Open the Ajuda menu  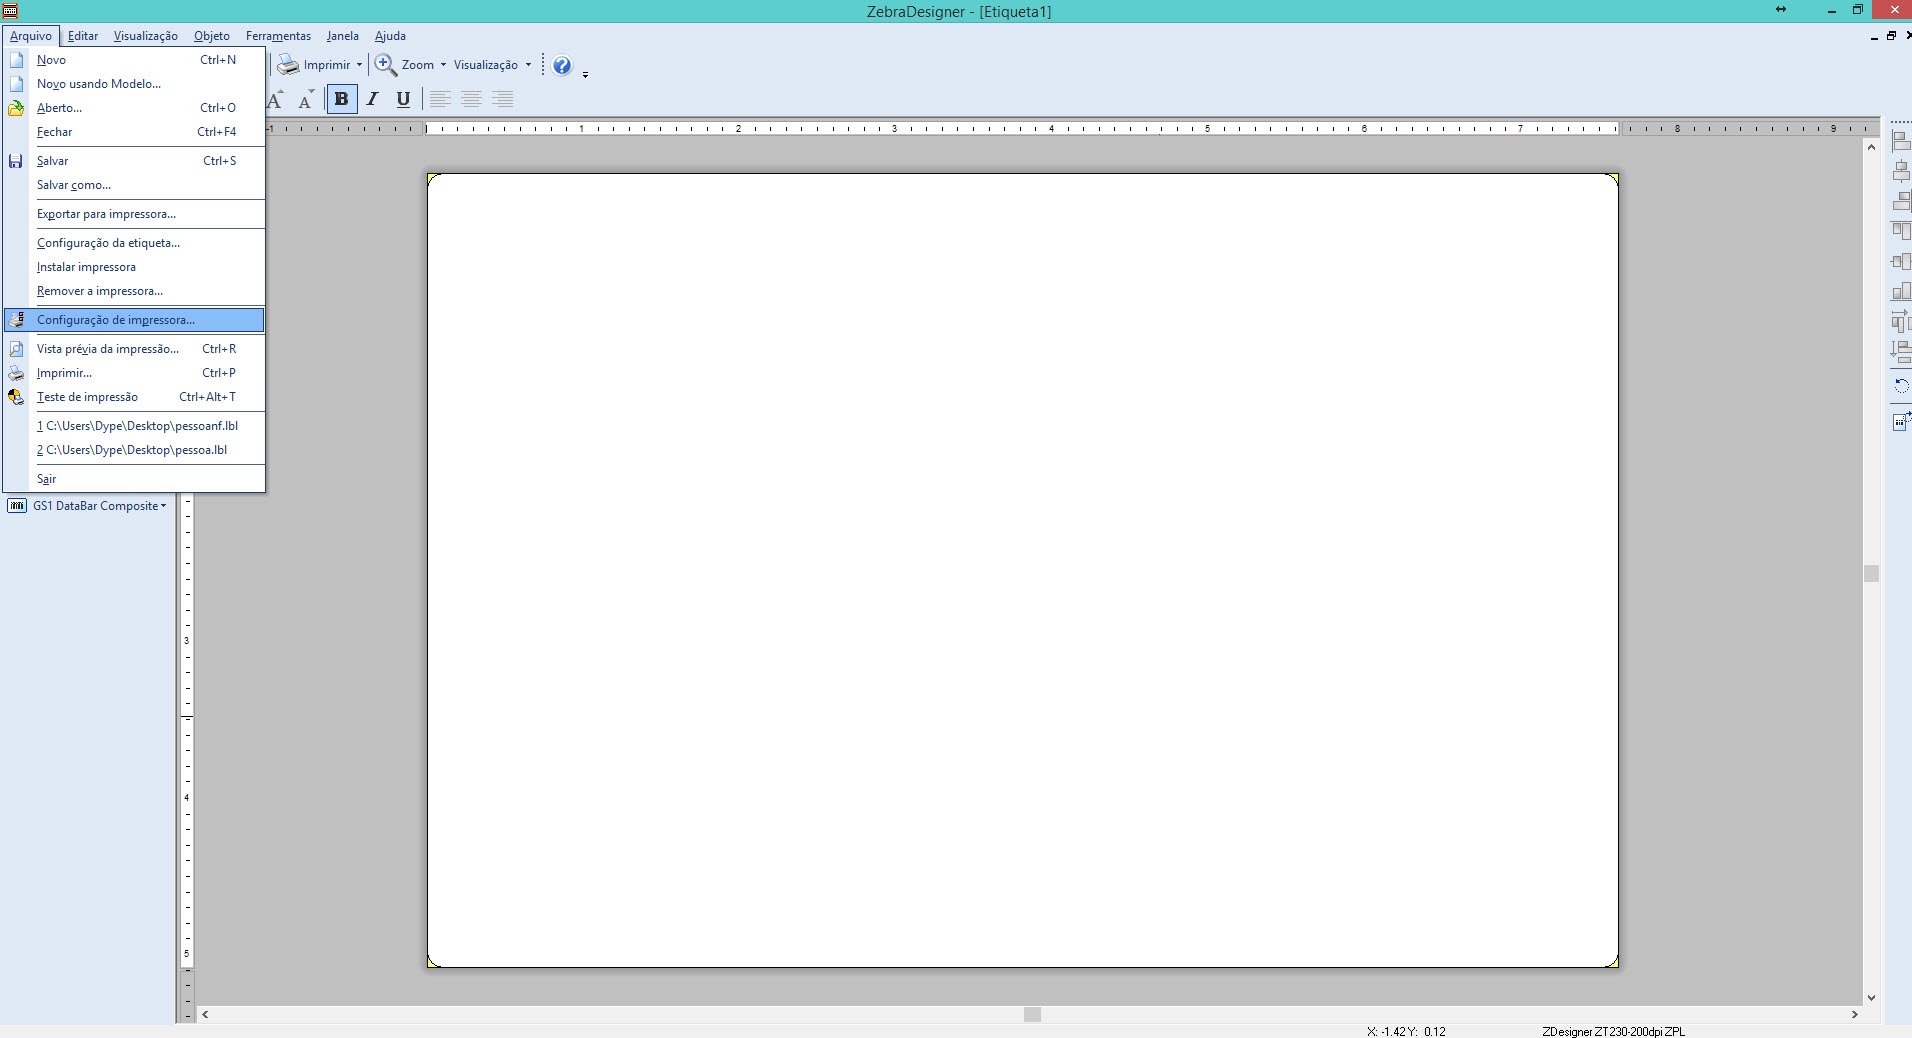click(x=390, y=36)
